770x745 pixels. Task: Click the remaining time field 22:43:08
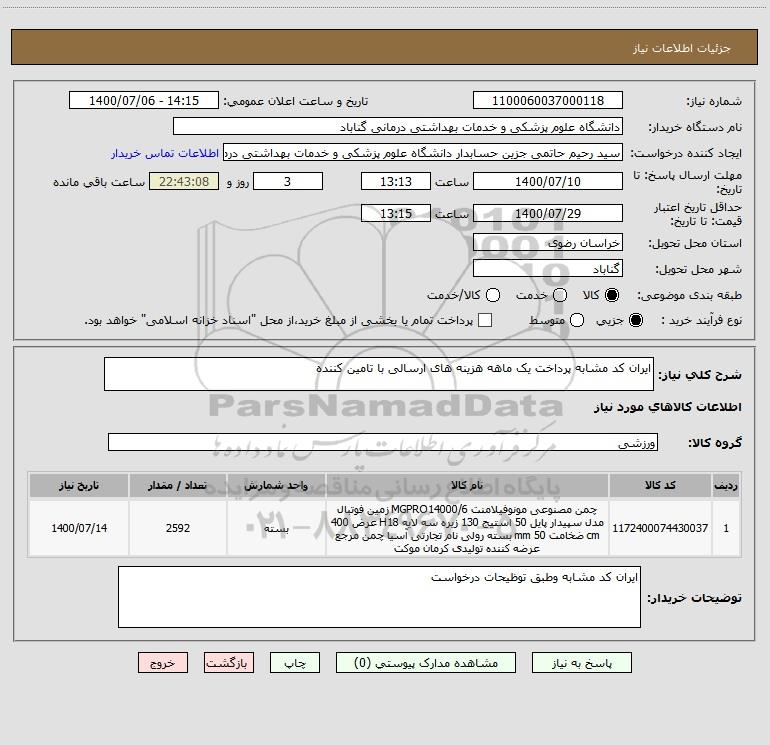184,181
